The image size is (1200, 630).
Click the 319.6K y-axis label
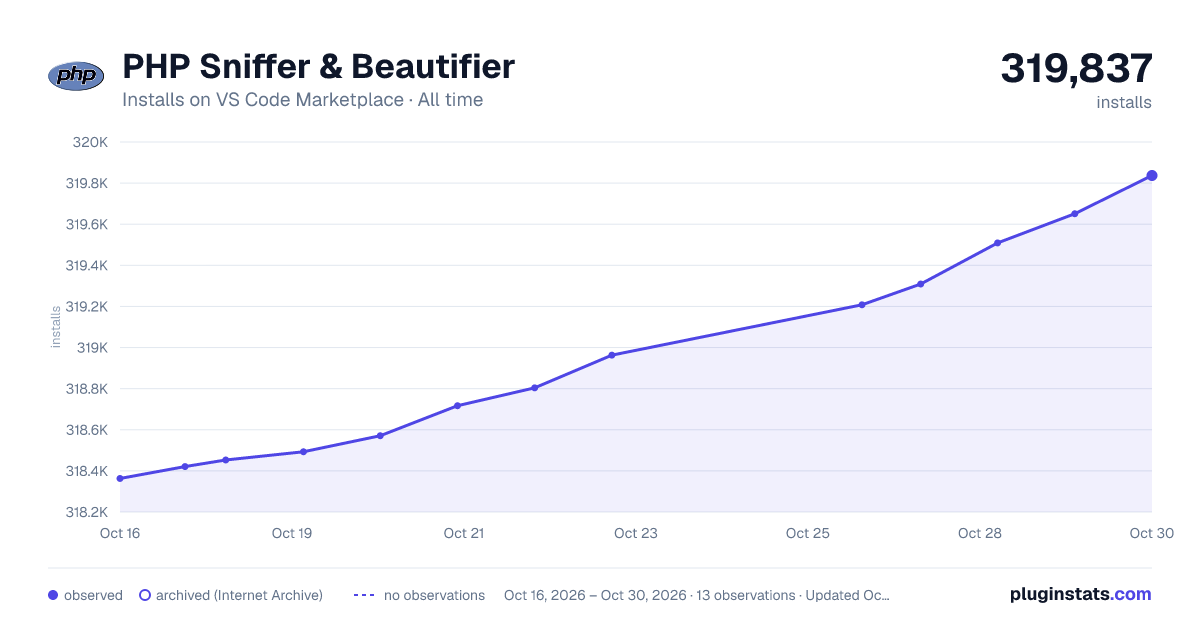pyautogui.click(x=87, y=224)
